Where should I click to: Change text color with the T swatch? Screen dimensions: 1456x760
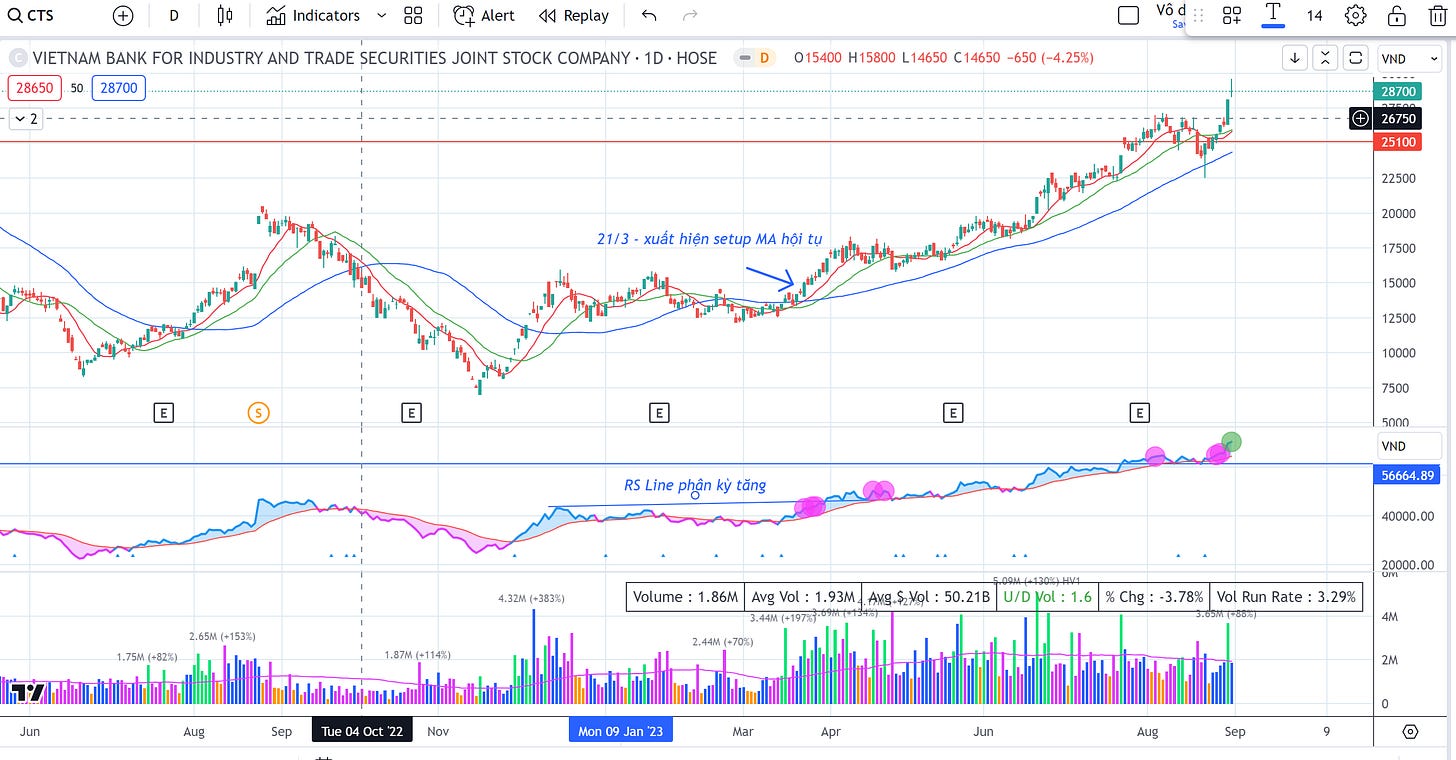1273,15
